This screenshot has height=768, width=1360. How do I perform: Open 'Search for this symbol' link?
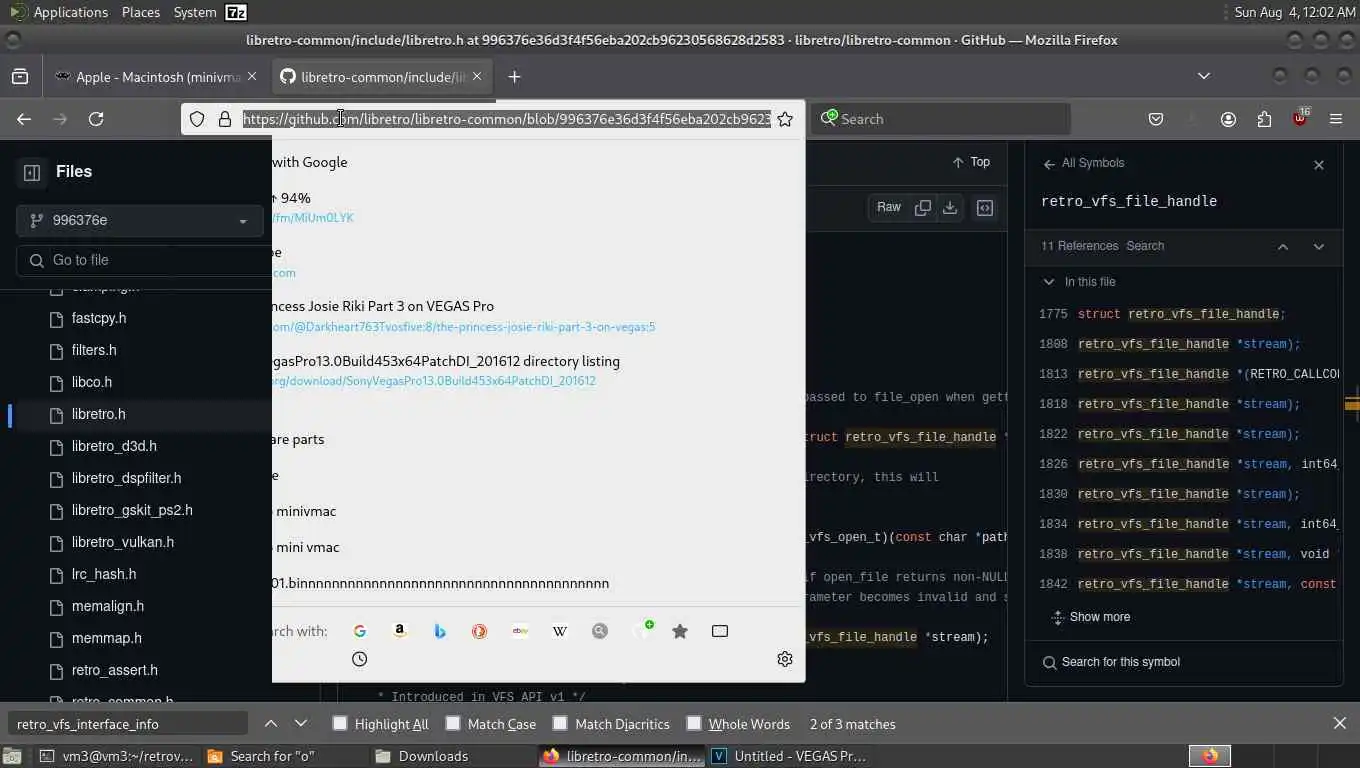coord(1111,662)
